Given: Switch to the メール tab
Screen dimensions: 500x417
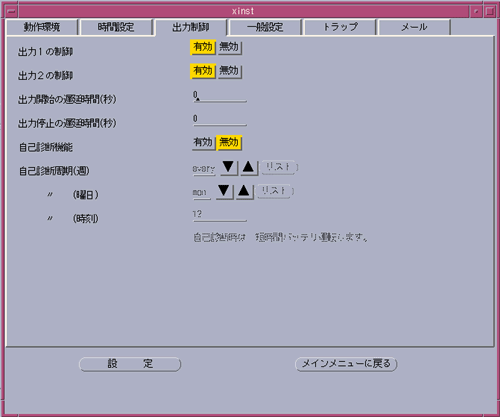Looking at the screenshot, I should (x=414, y=27).
